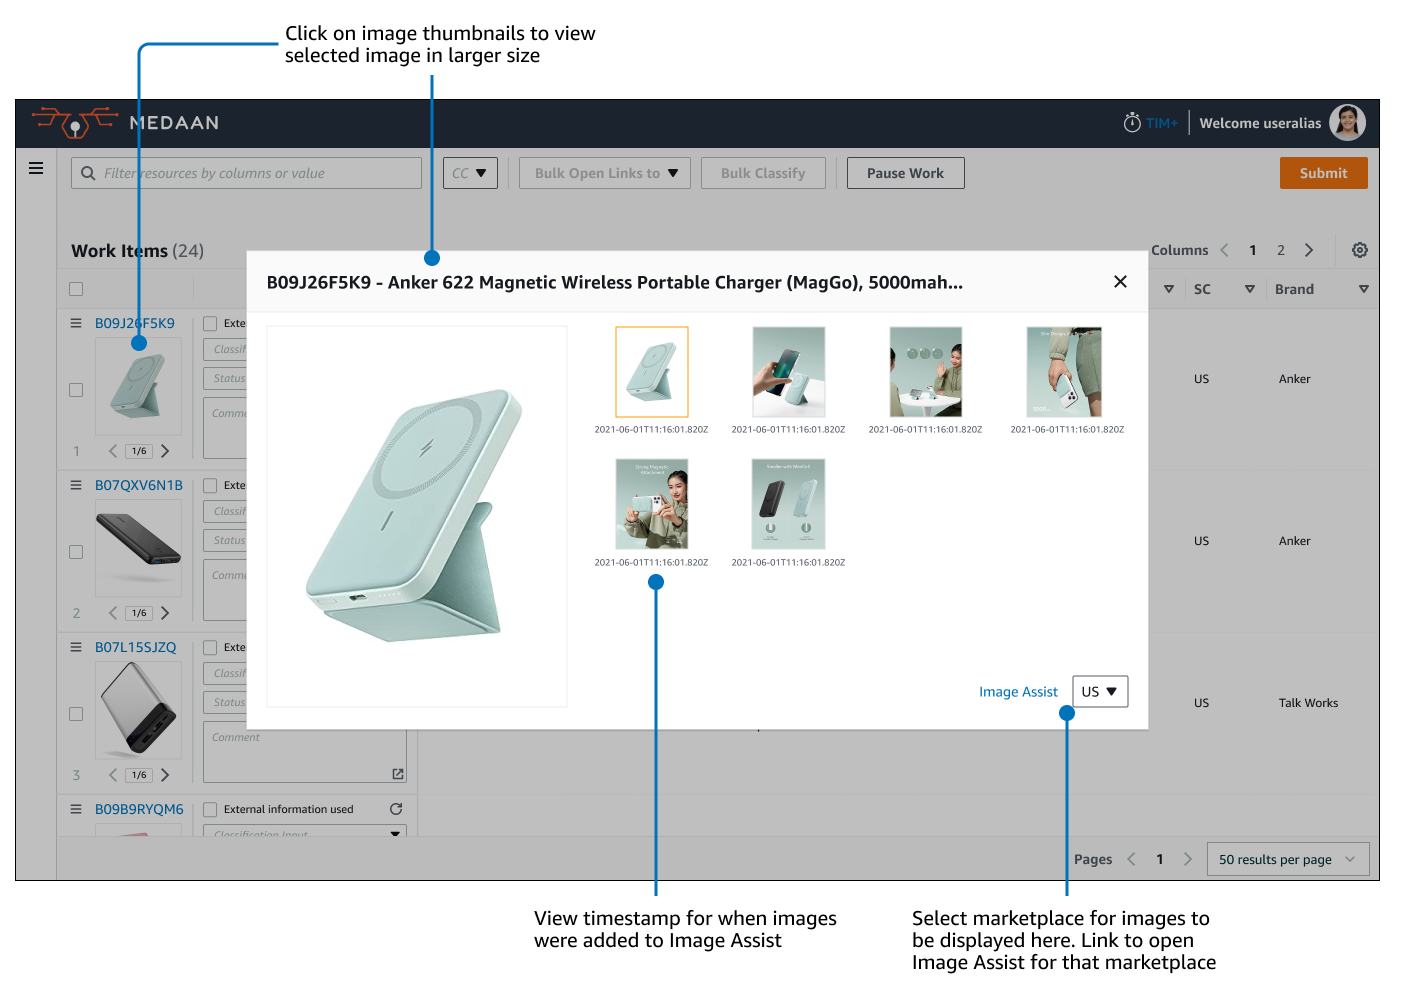Go to previous results page
The height and width of the screenshot is (1000, 1402).
point(1131,859)
